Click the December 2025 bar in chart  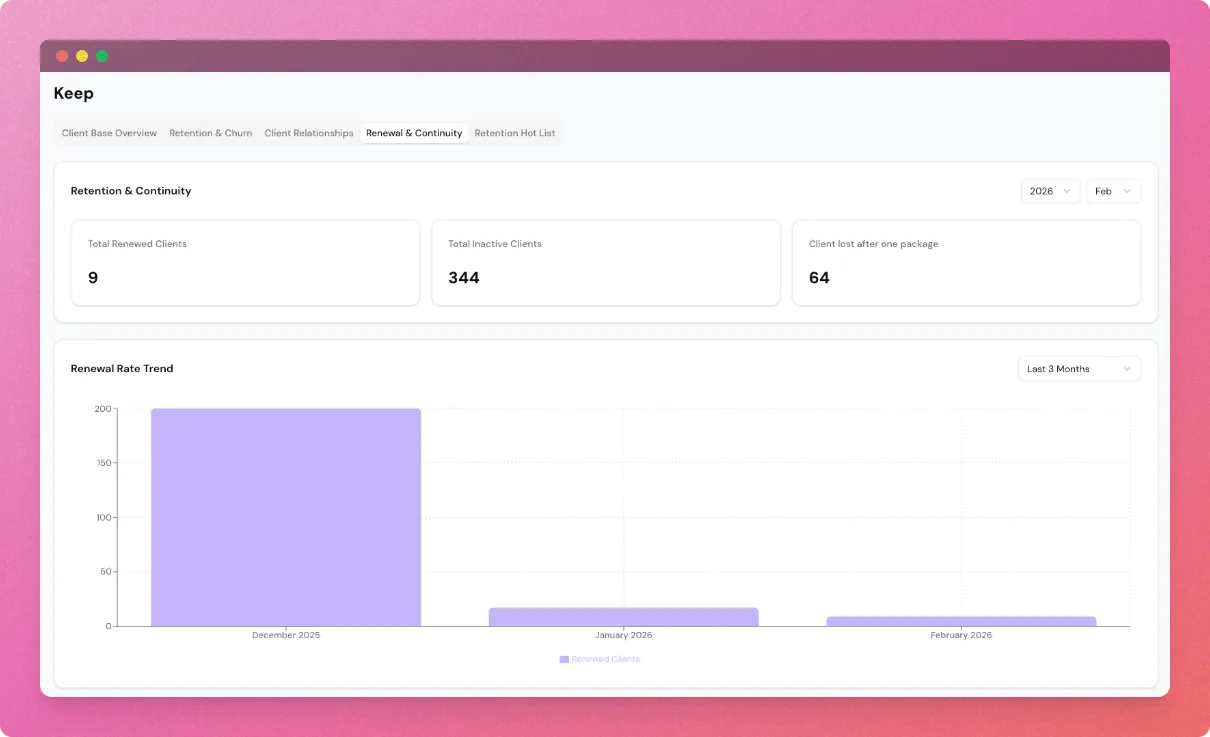[286, 517]
